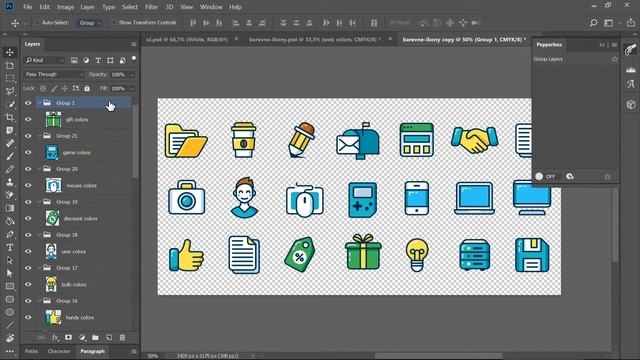Open the Edit Toolbar three-dots menu
This screenshot has height=360, width=640.
click(x=10, y=351)
